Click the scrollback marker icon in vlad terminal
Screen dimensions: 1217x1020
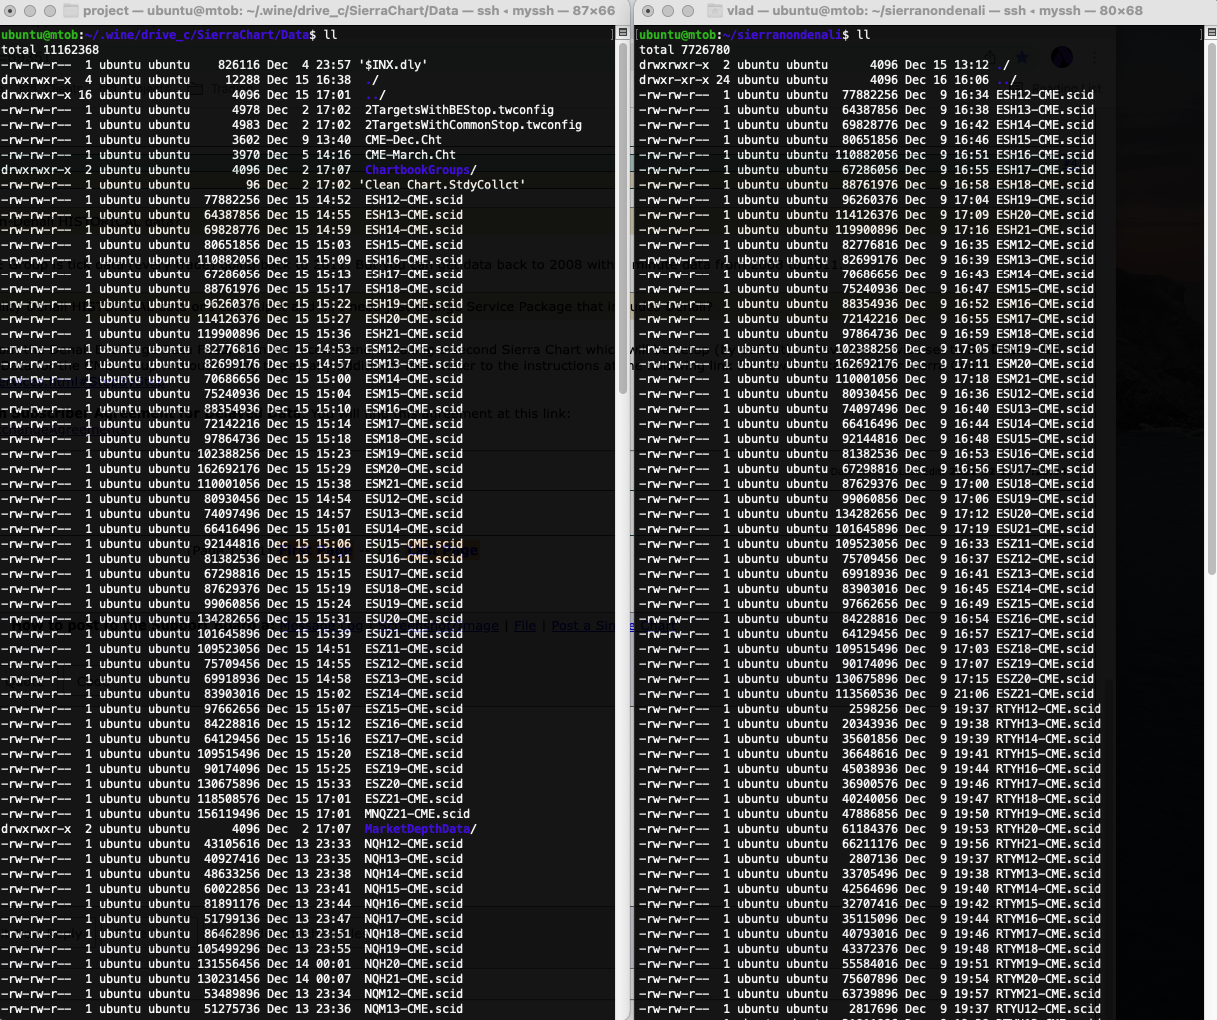1212,33
